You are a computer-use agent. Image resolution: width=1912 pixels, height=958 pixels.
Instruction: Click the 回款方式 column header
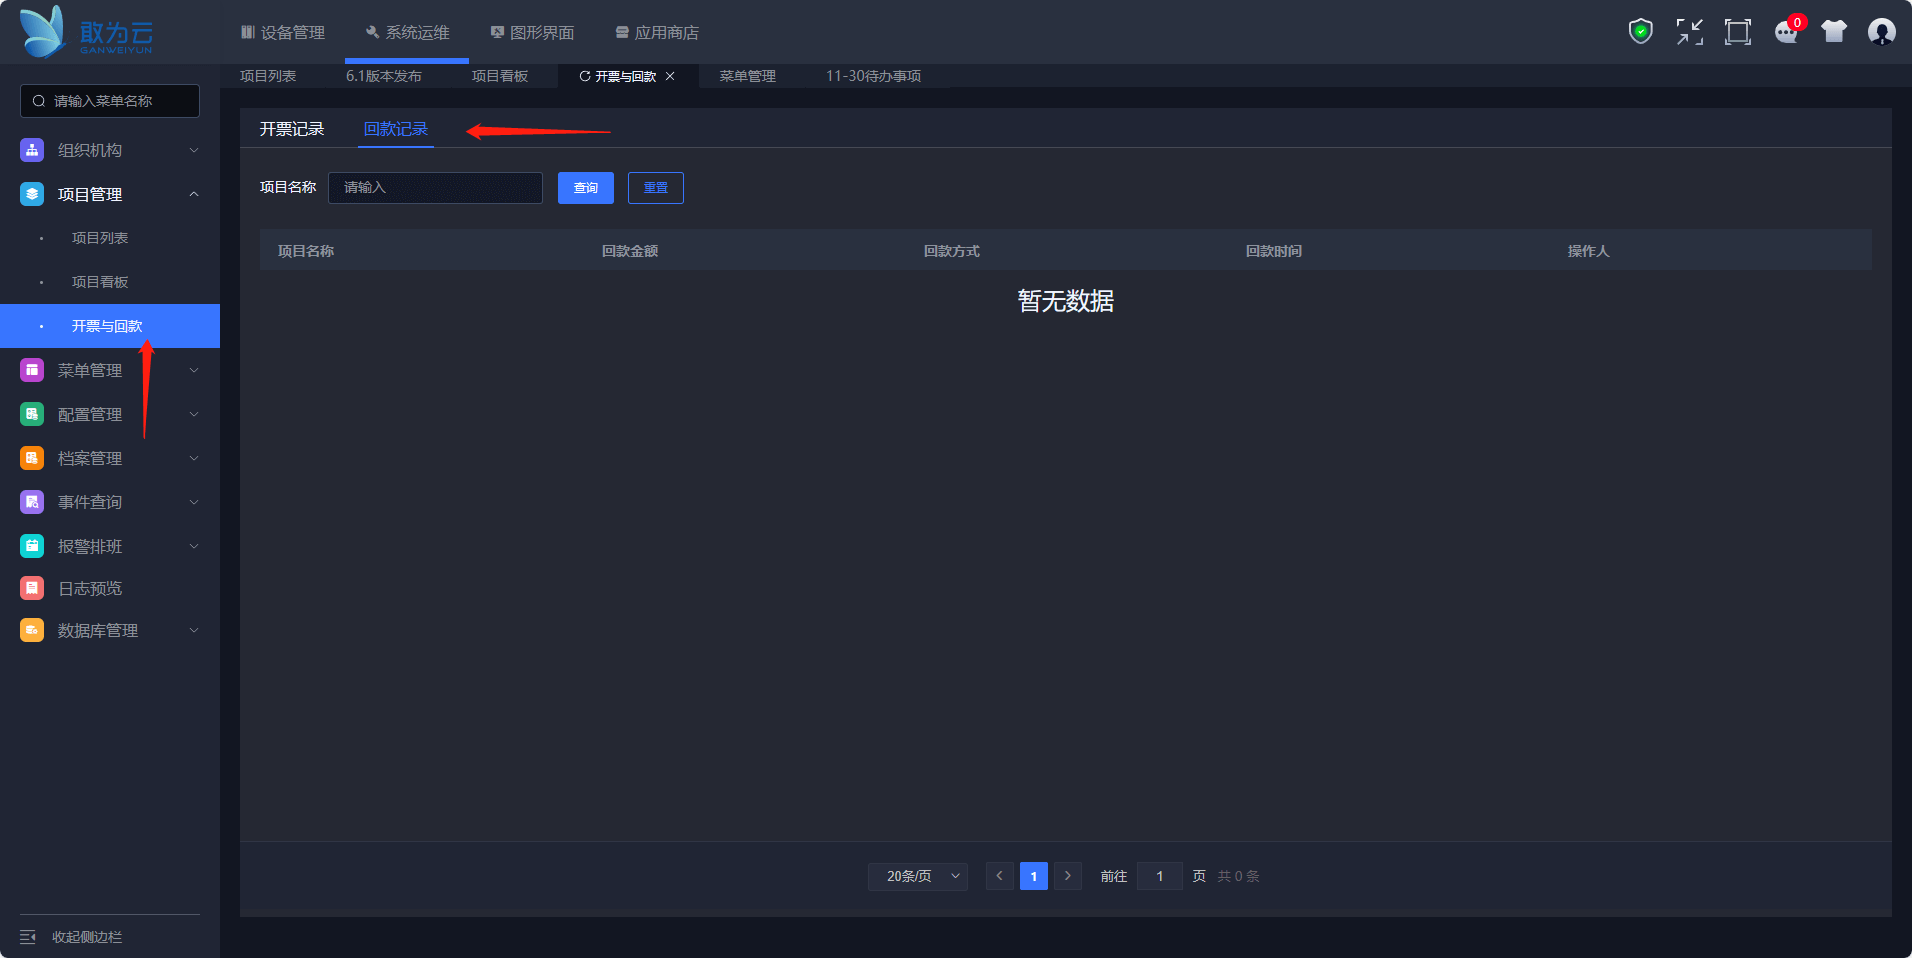952,251
